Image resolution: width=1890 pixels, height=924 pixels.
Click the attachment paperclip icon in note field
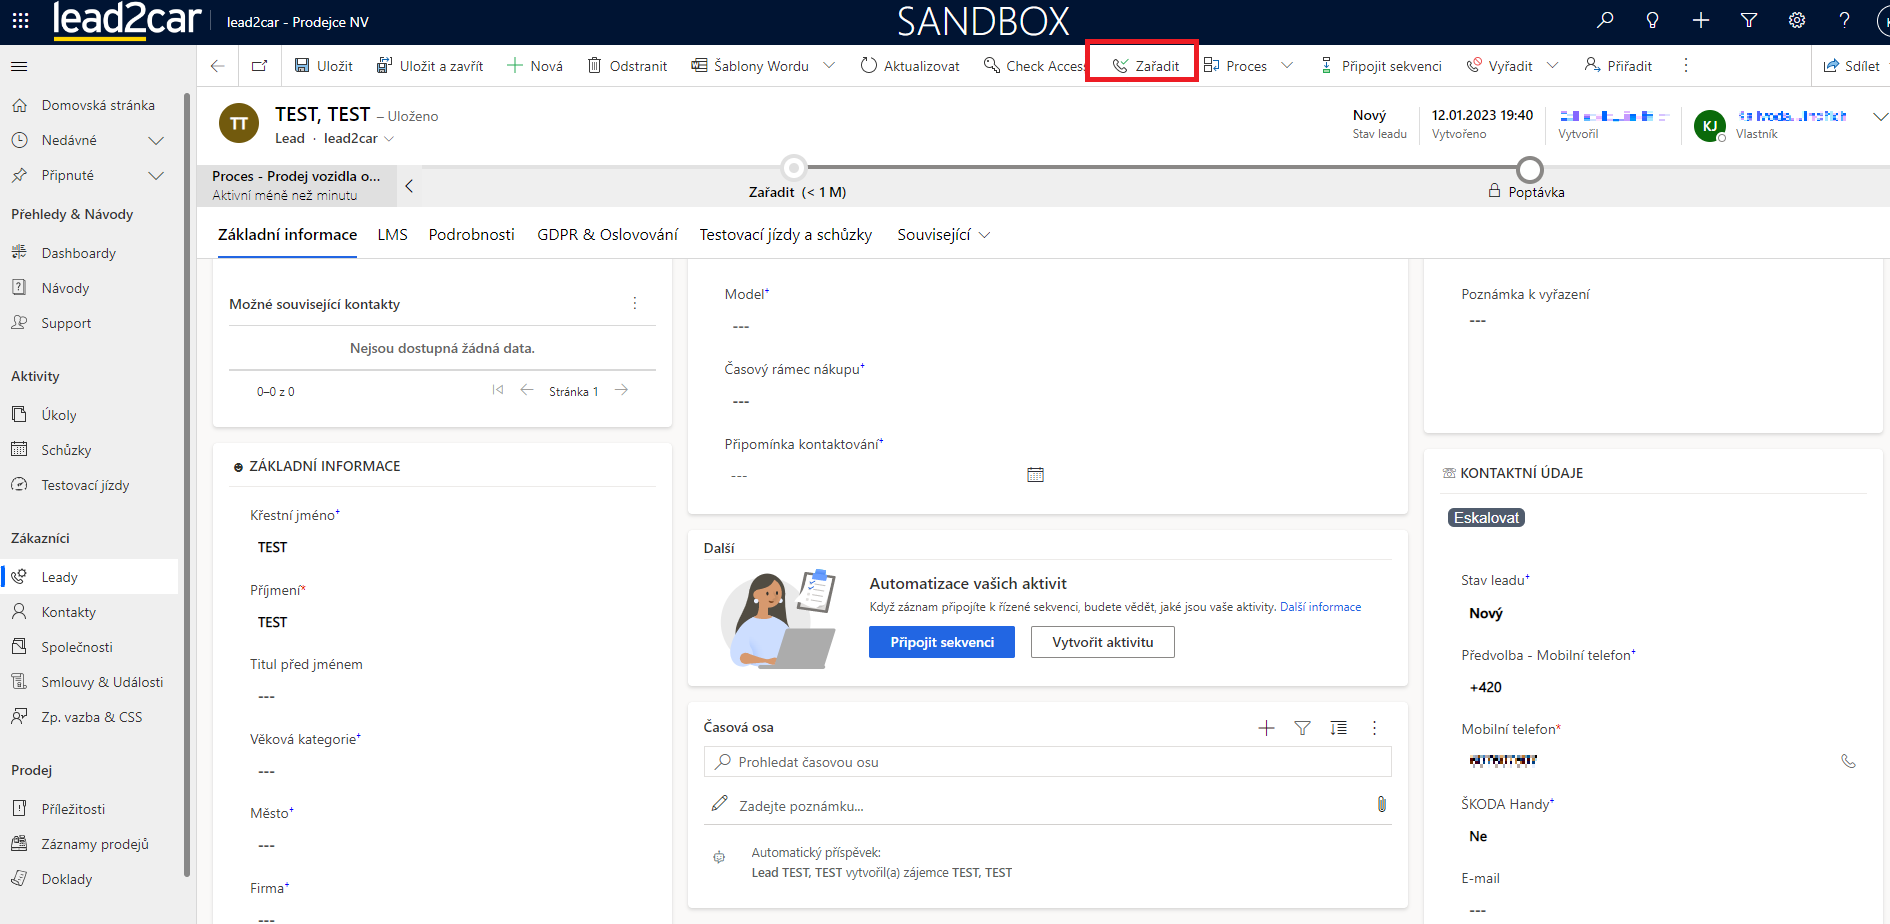pyautogui.click(x=1381, y=804)
